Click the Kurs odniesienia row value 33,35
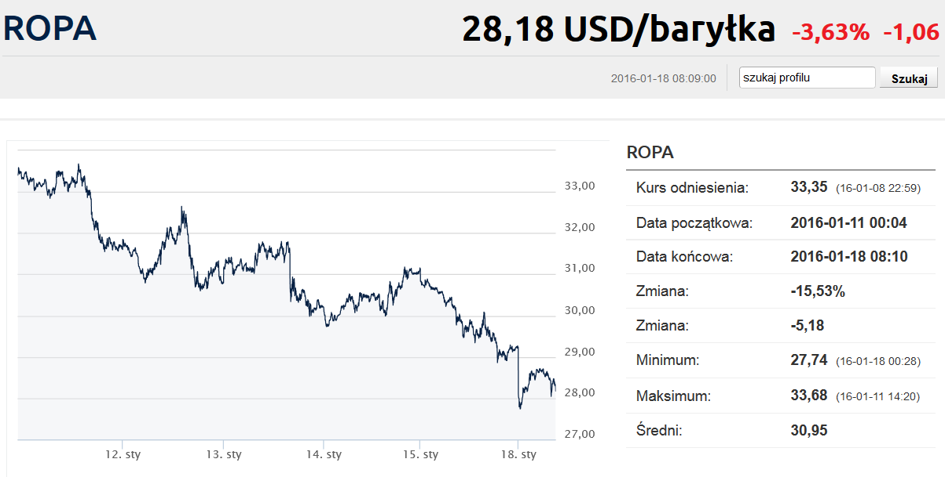 (x=809, y=187)
